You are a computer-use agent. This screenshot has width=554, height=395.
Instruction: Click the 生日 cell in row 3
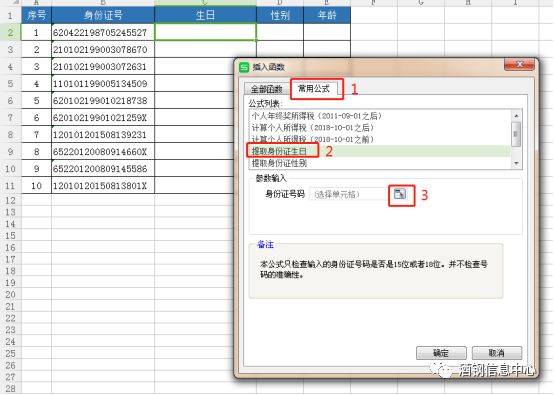tap(205, 49)
